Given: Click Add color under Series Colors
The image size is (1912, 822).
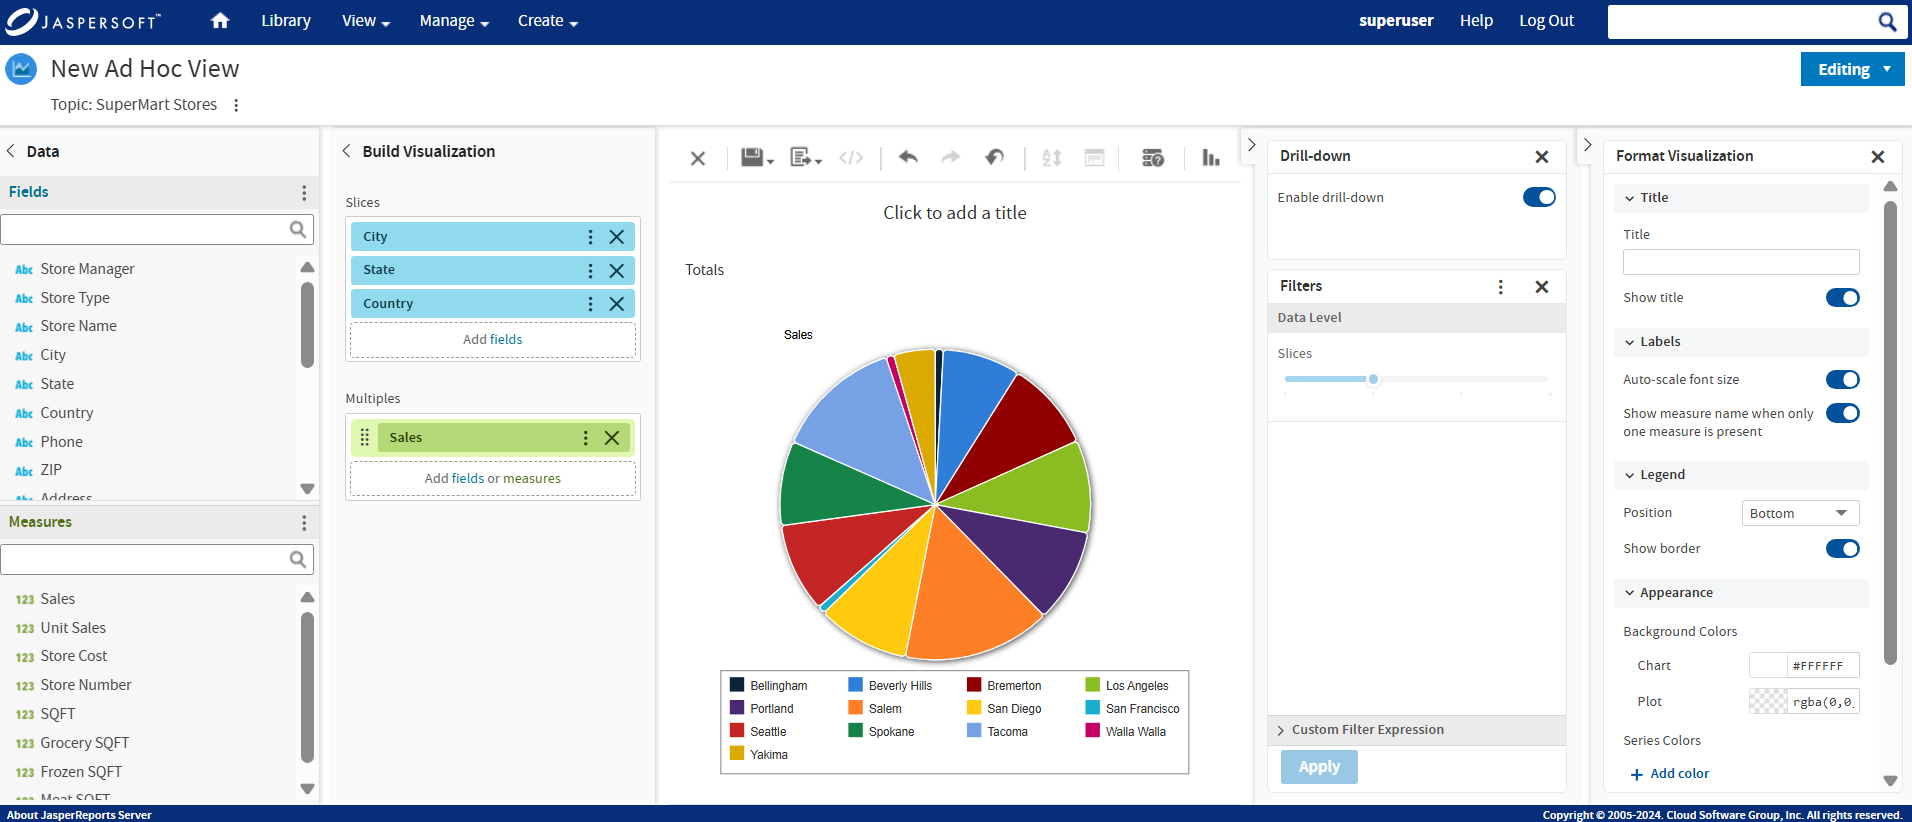Looking at the screenshot, I should coord(1669,774).
